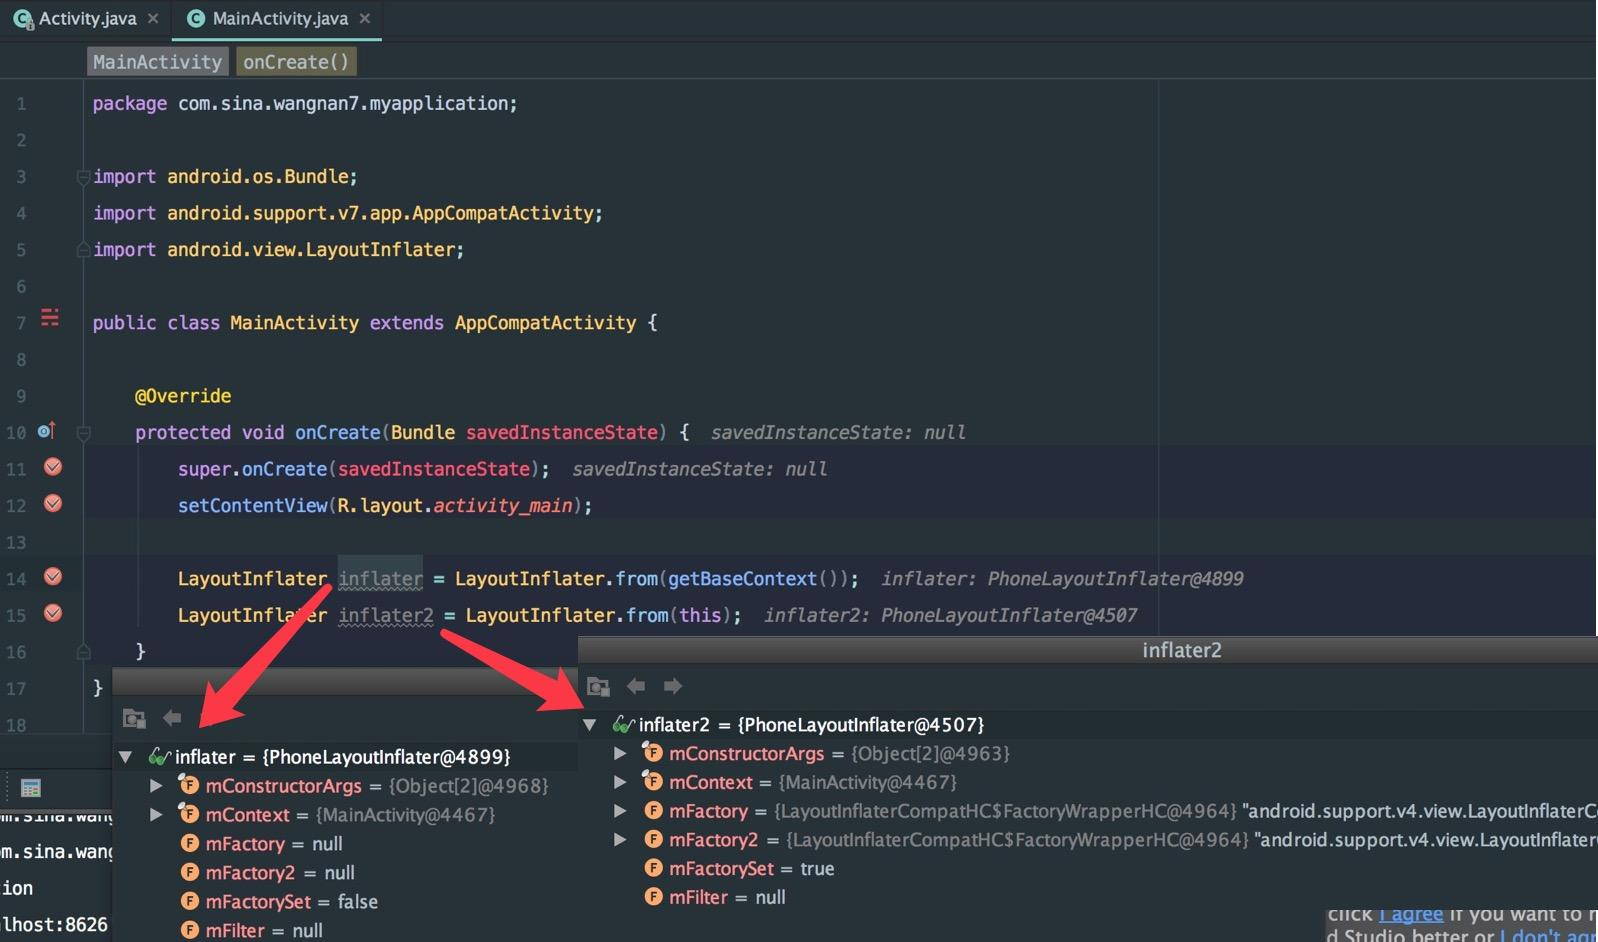Viewport: 1598px width, 942px height.
Task: Expand mConstructorArgs under inflater2
Action: [621, 753]
